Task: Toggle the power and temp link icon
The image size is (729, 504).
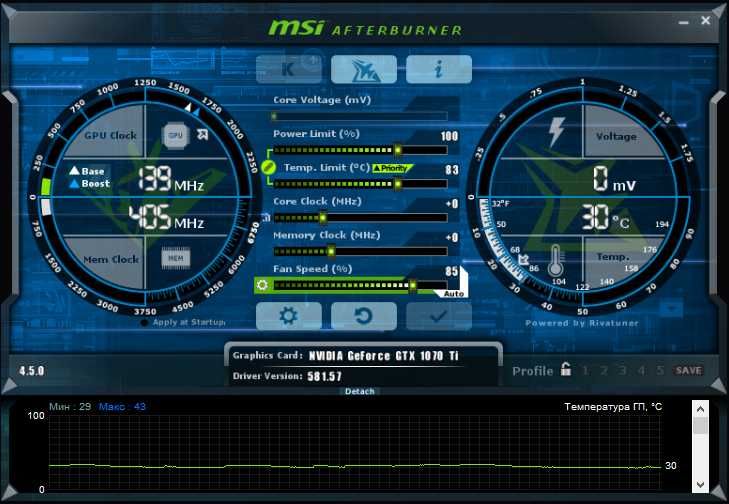Action: 268,167
